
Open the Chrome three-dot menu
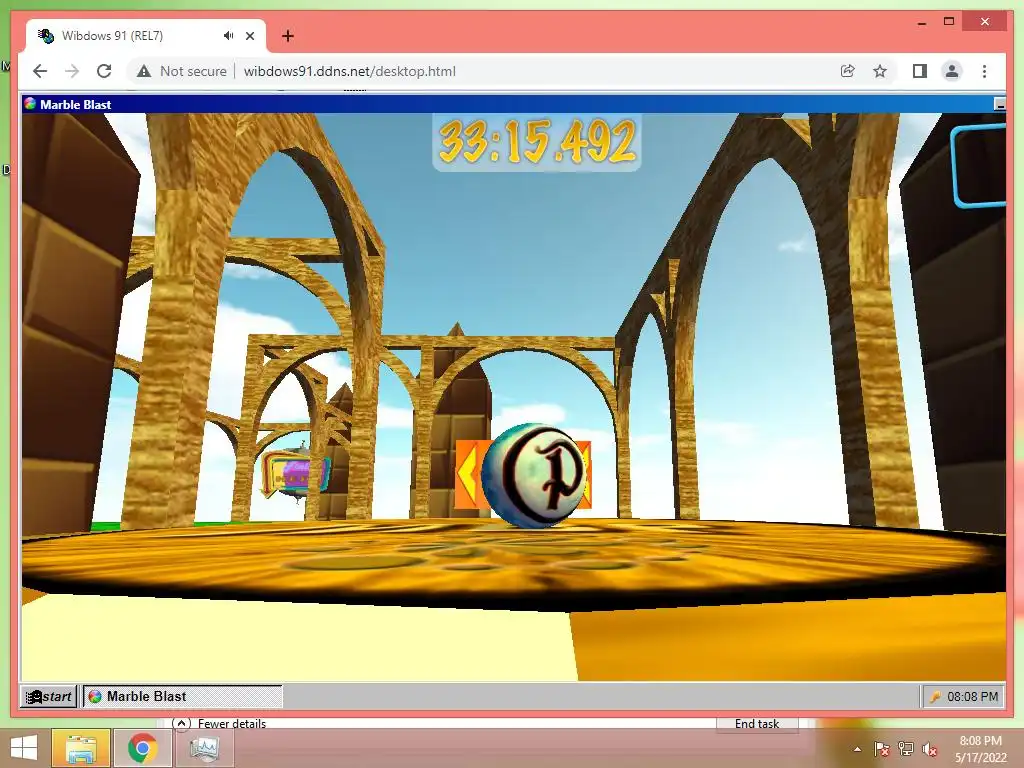pyautogui.click(x=984, y=71)
